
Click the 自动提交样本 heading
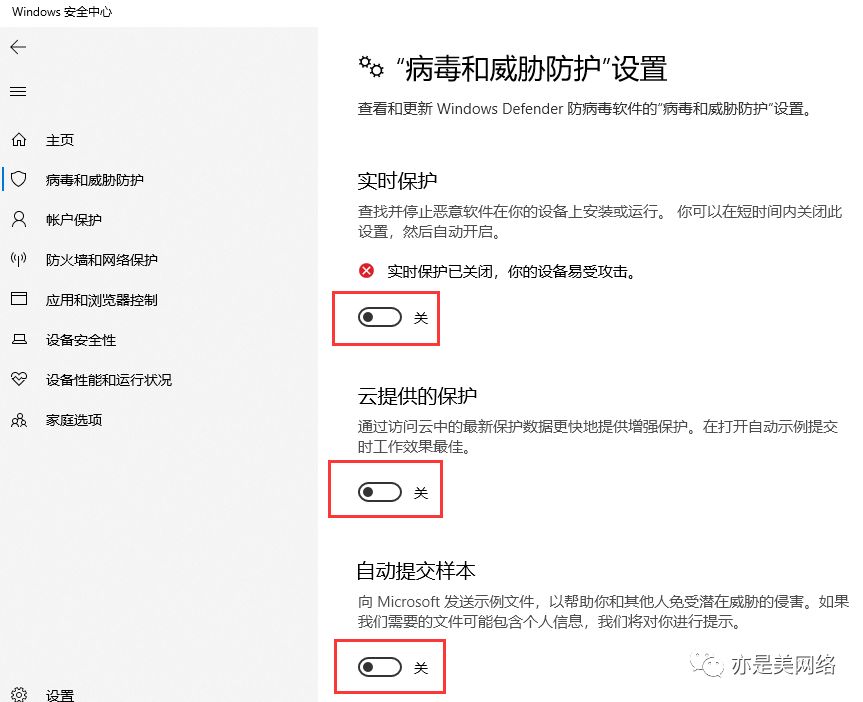(x=416, y=570)
